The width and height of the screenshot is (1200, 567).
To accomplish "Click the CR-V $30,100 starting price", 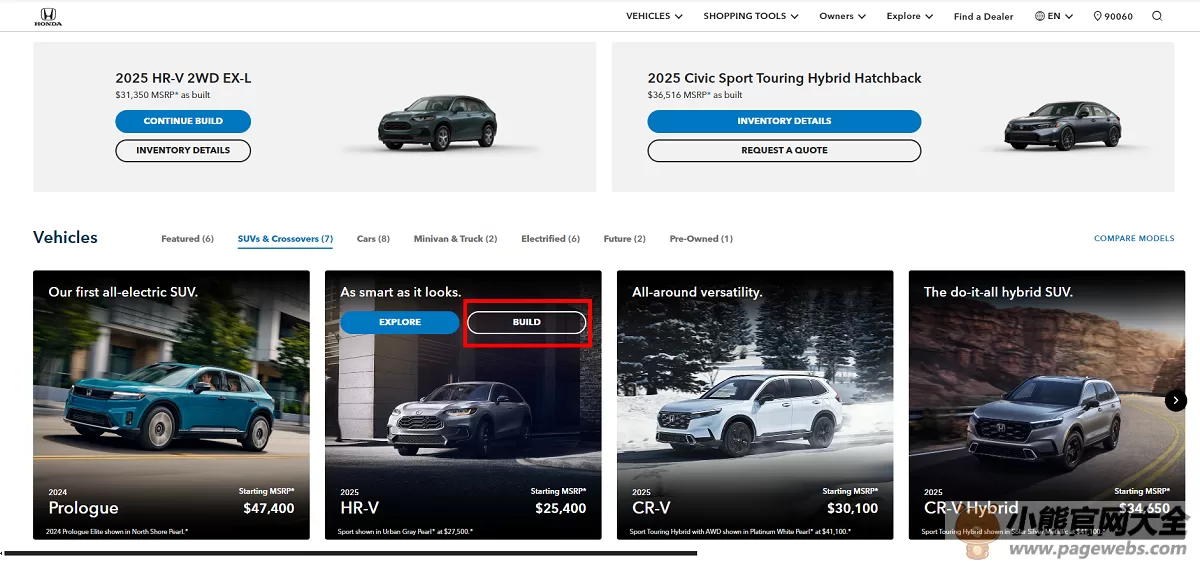I will point(852,508).
